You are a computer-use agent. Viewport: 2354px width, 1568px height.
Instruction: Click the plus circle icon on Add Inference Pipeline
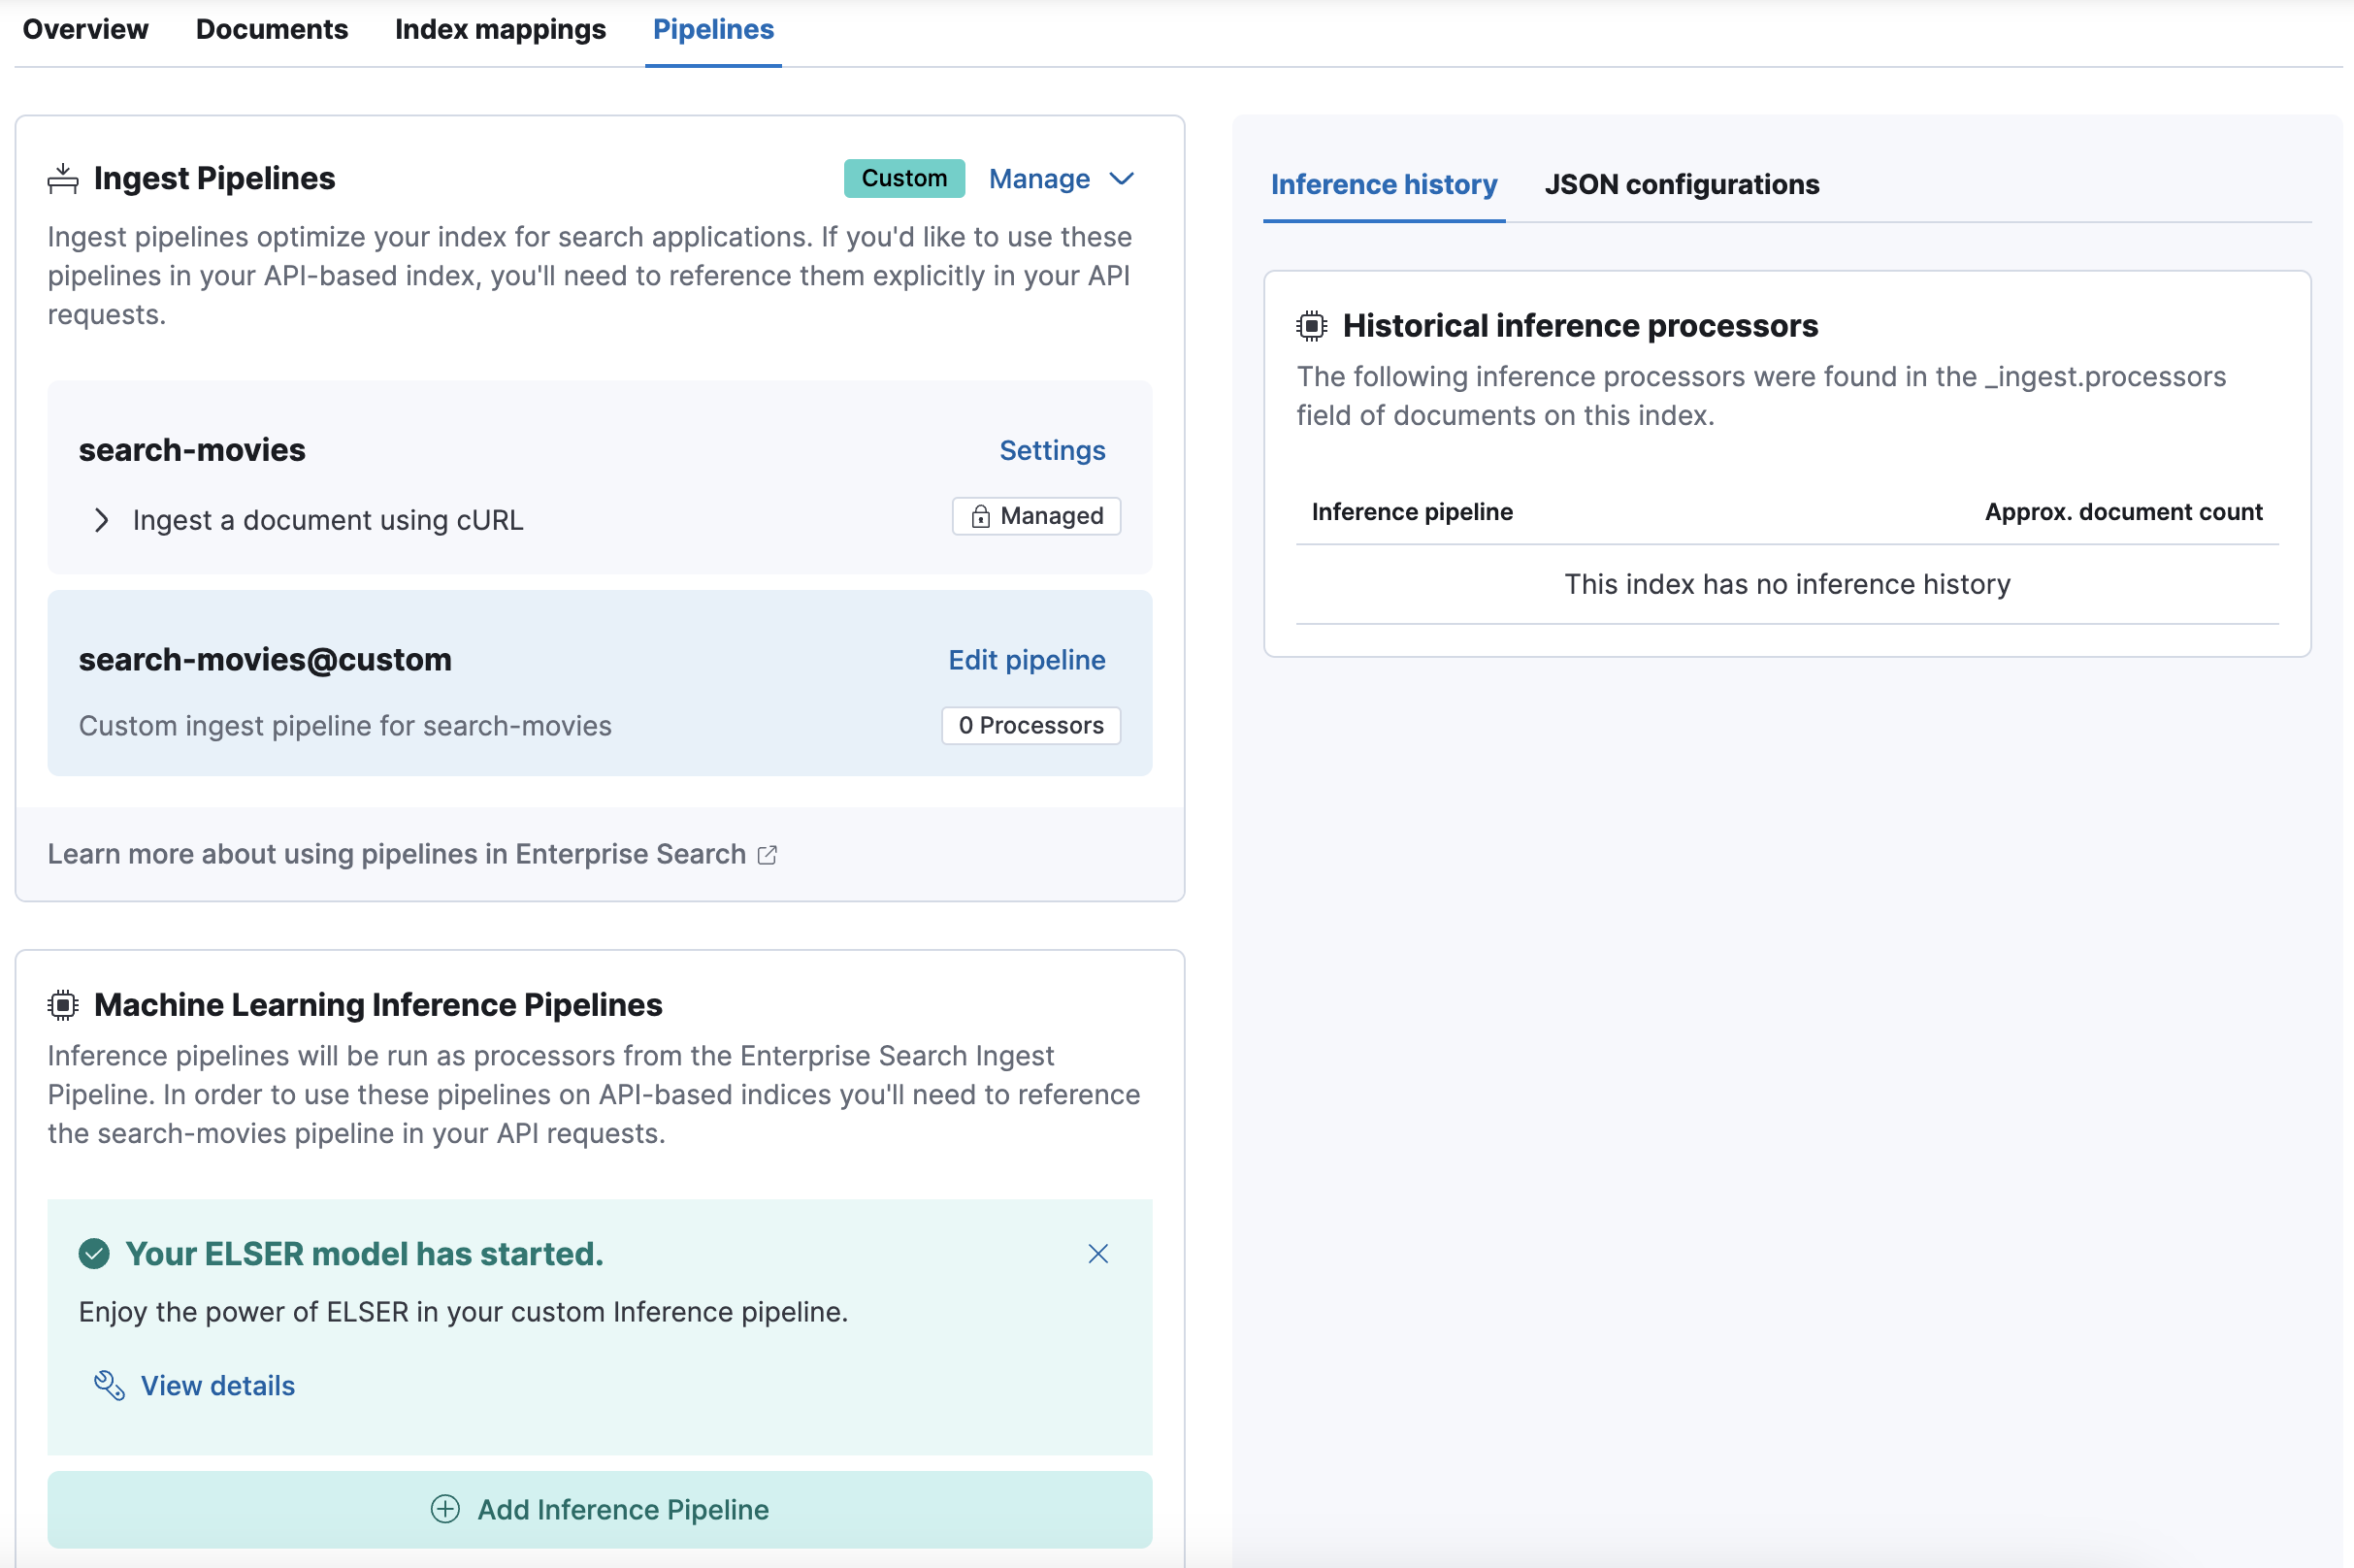pos(445,1509)
